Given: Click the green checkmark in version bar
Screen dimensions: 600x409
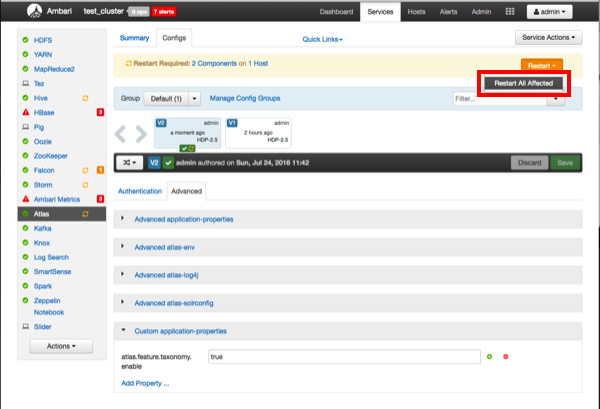Looking at the screenshot, I should point(168,163).
